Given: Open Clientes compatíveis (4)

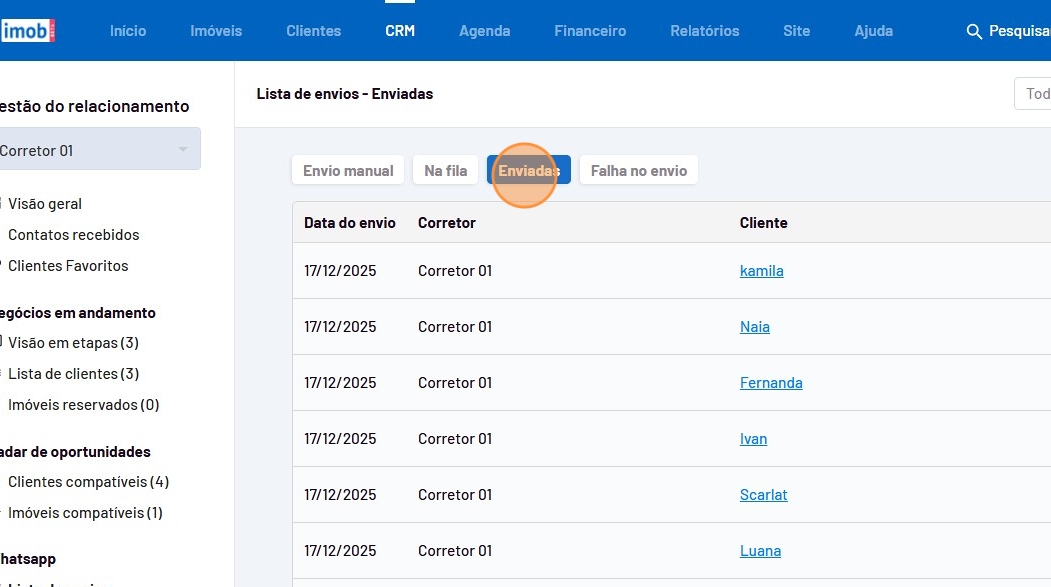Looking at the screenshot, I should (88, 482).
